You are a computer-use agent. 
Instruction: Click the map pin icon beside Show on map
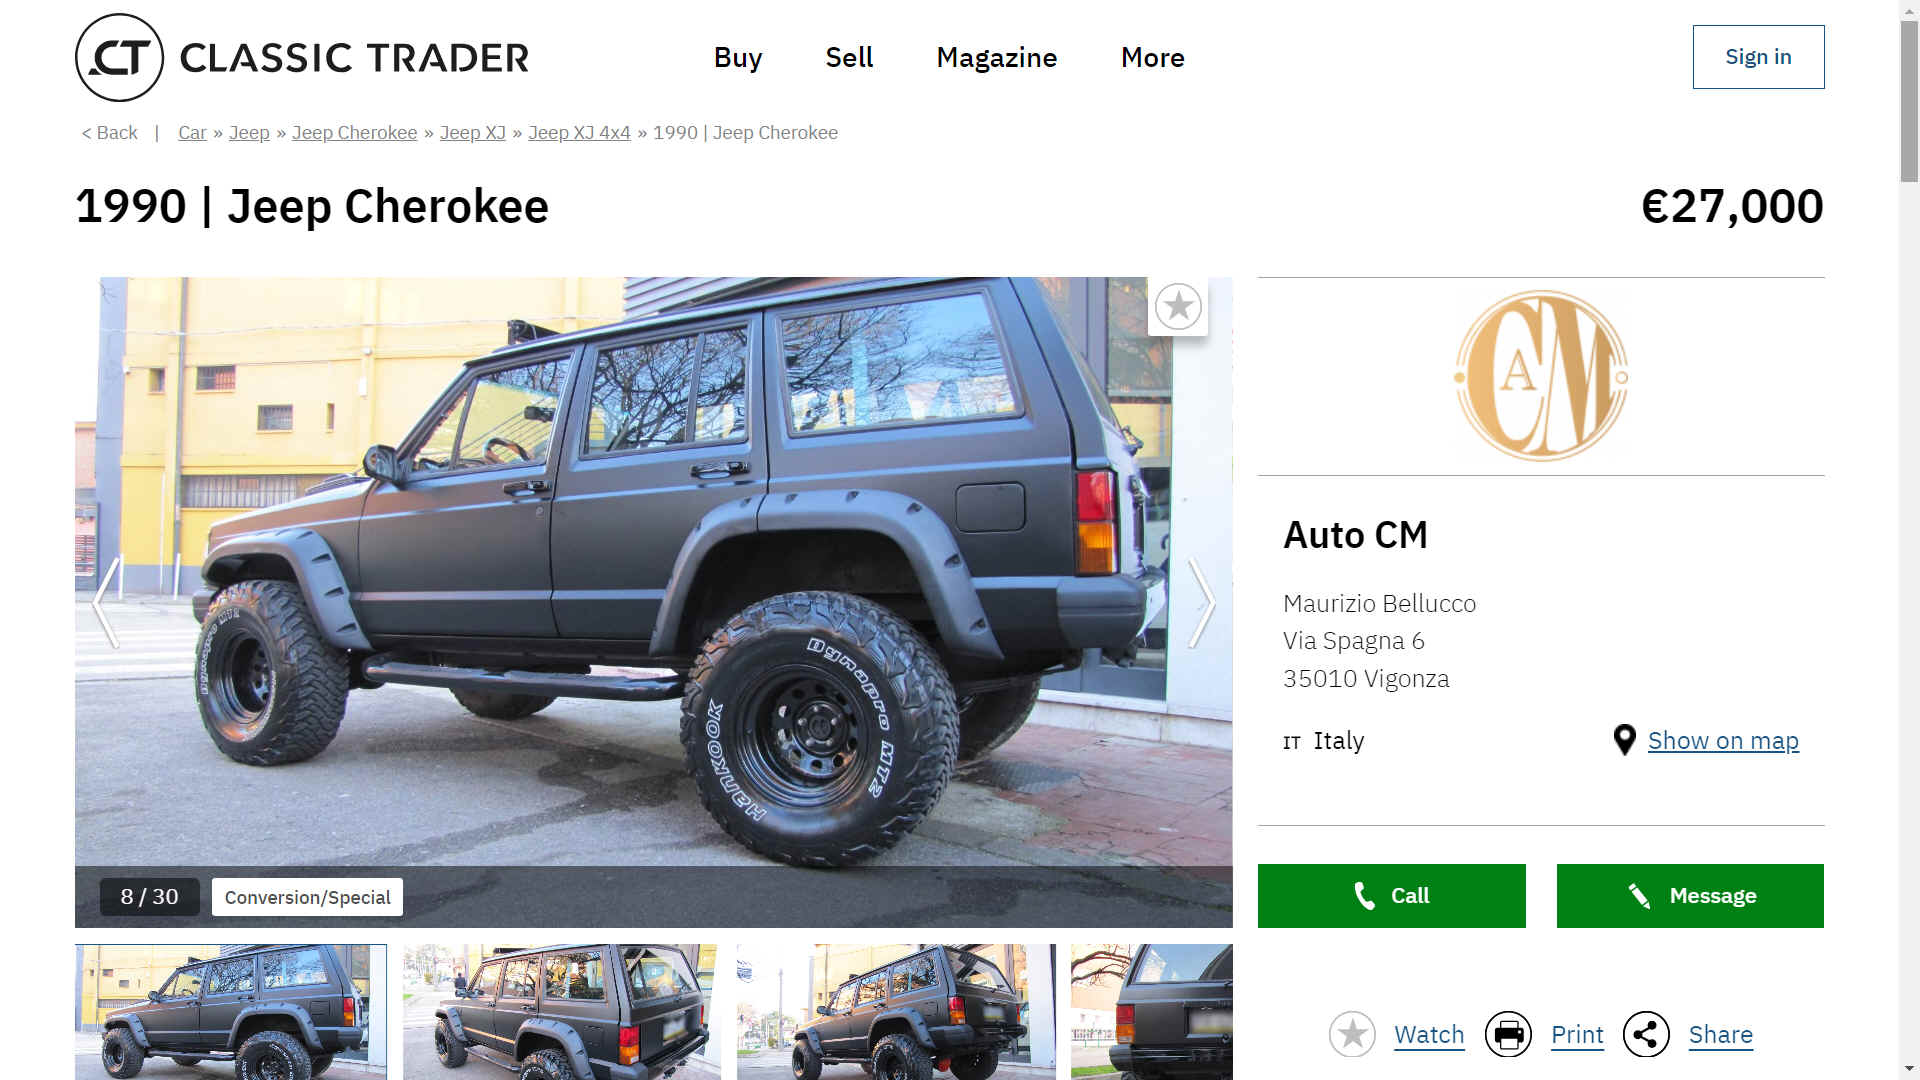(x=1624, y=740)
